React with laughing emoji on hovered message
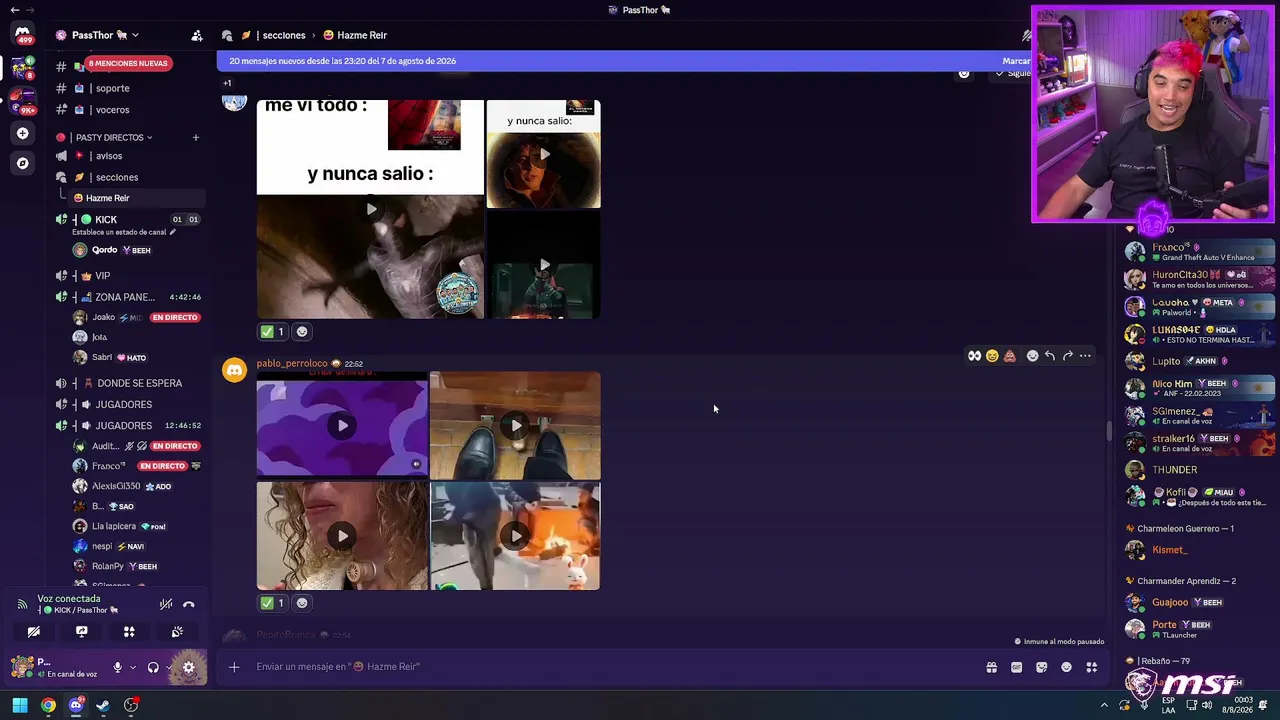This screenshot has height=720, width=1280. [x=992, y=356]
